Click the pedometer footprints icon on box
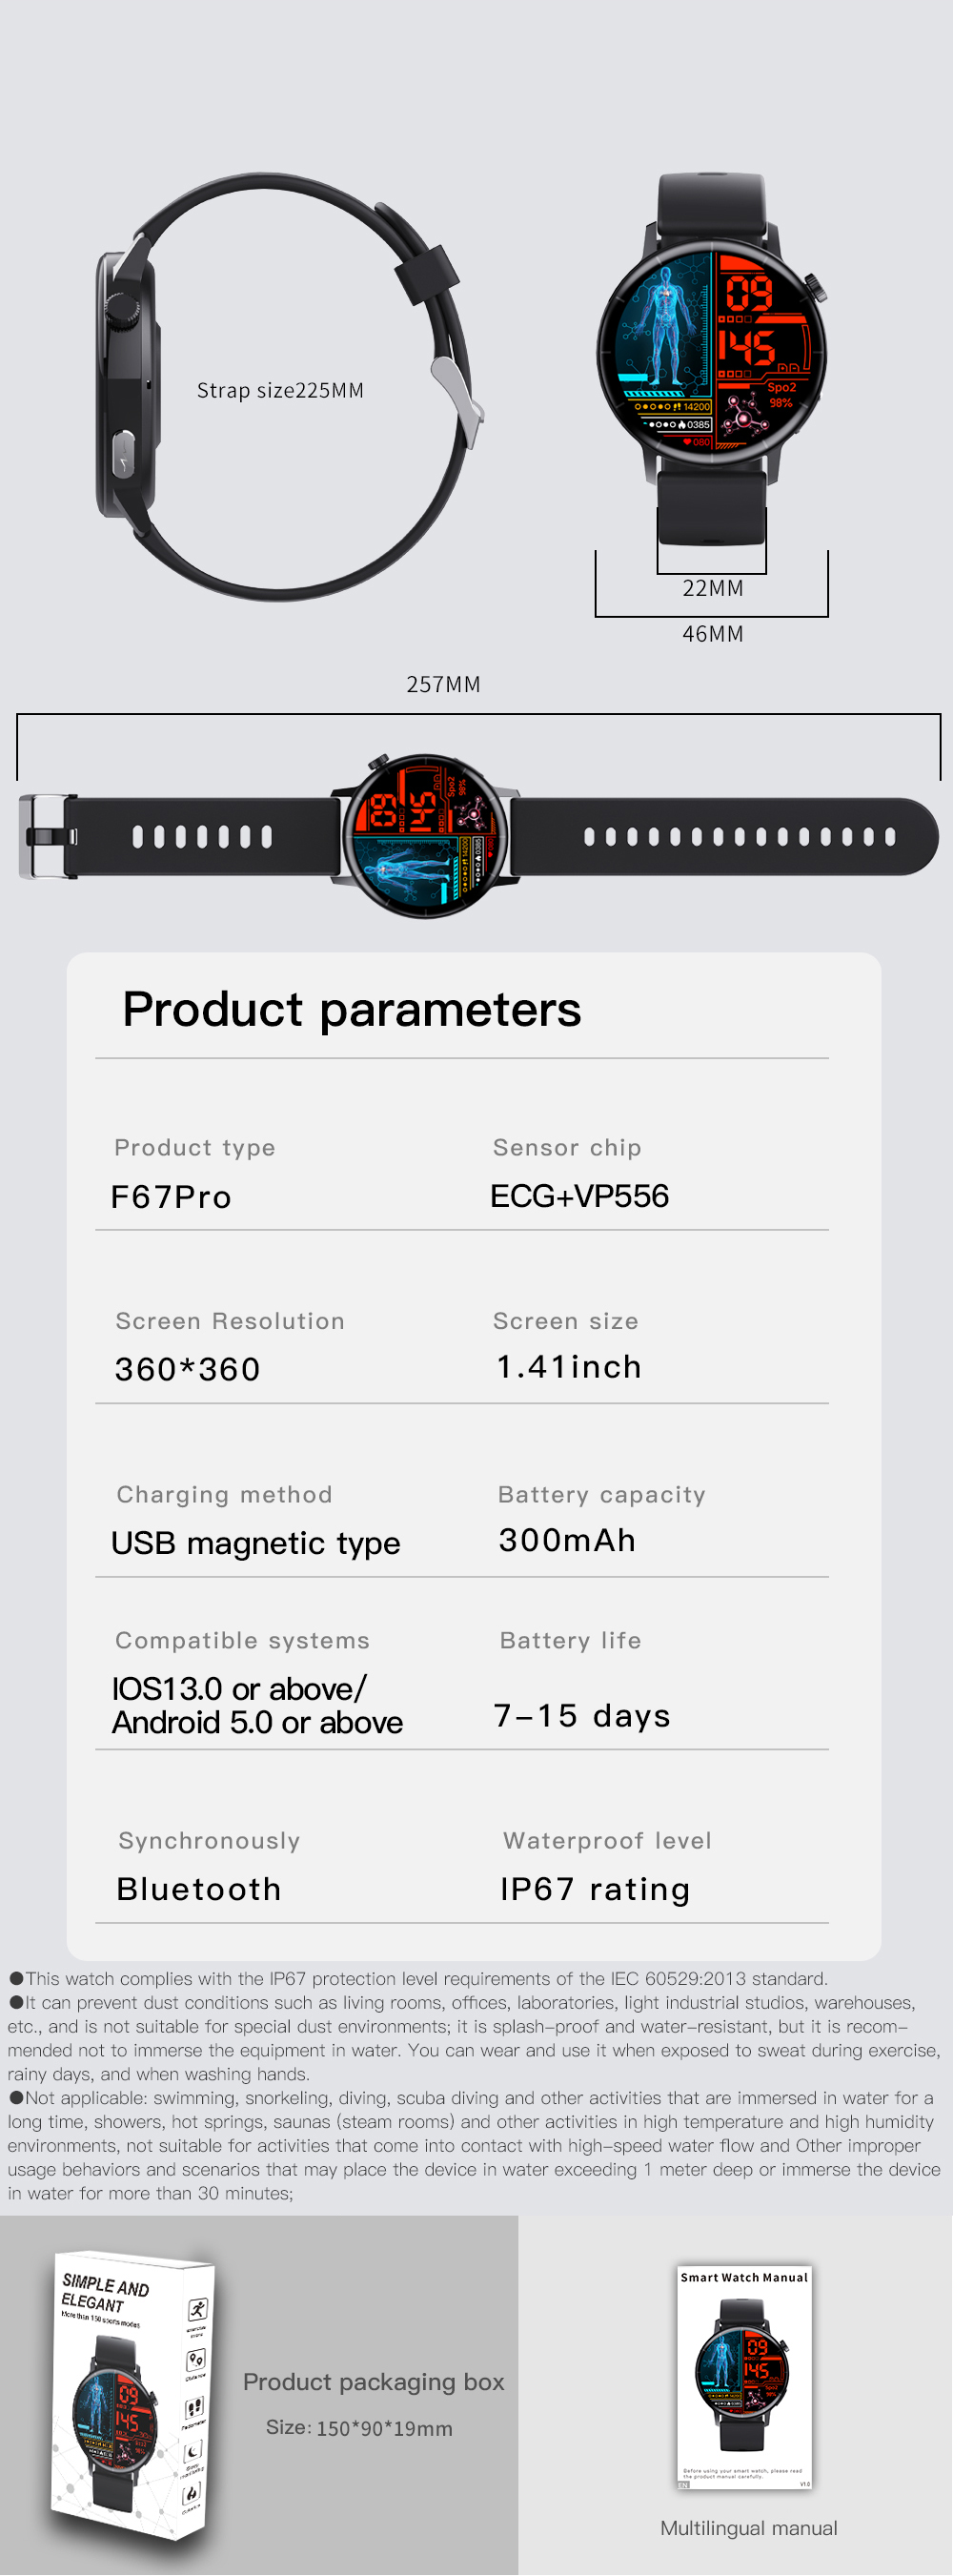The image size is (953, 2576). pos(195,2406)
